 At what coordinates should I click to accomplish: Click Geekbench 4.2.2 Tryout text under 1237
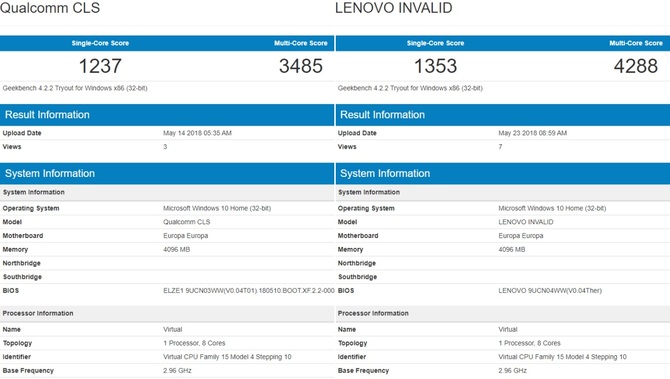[75, 88]
